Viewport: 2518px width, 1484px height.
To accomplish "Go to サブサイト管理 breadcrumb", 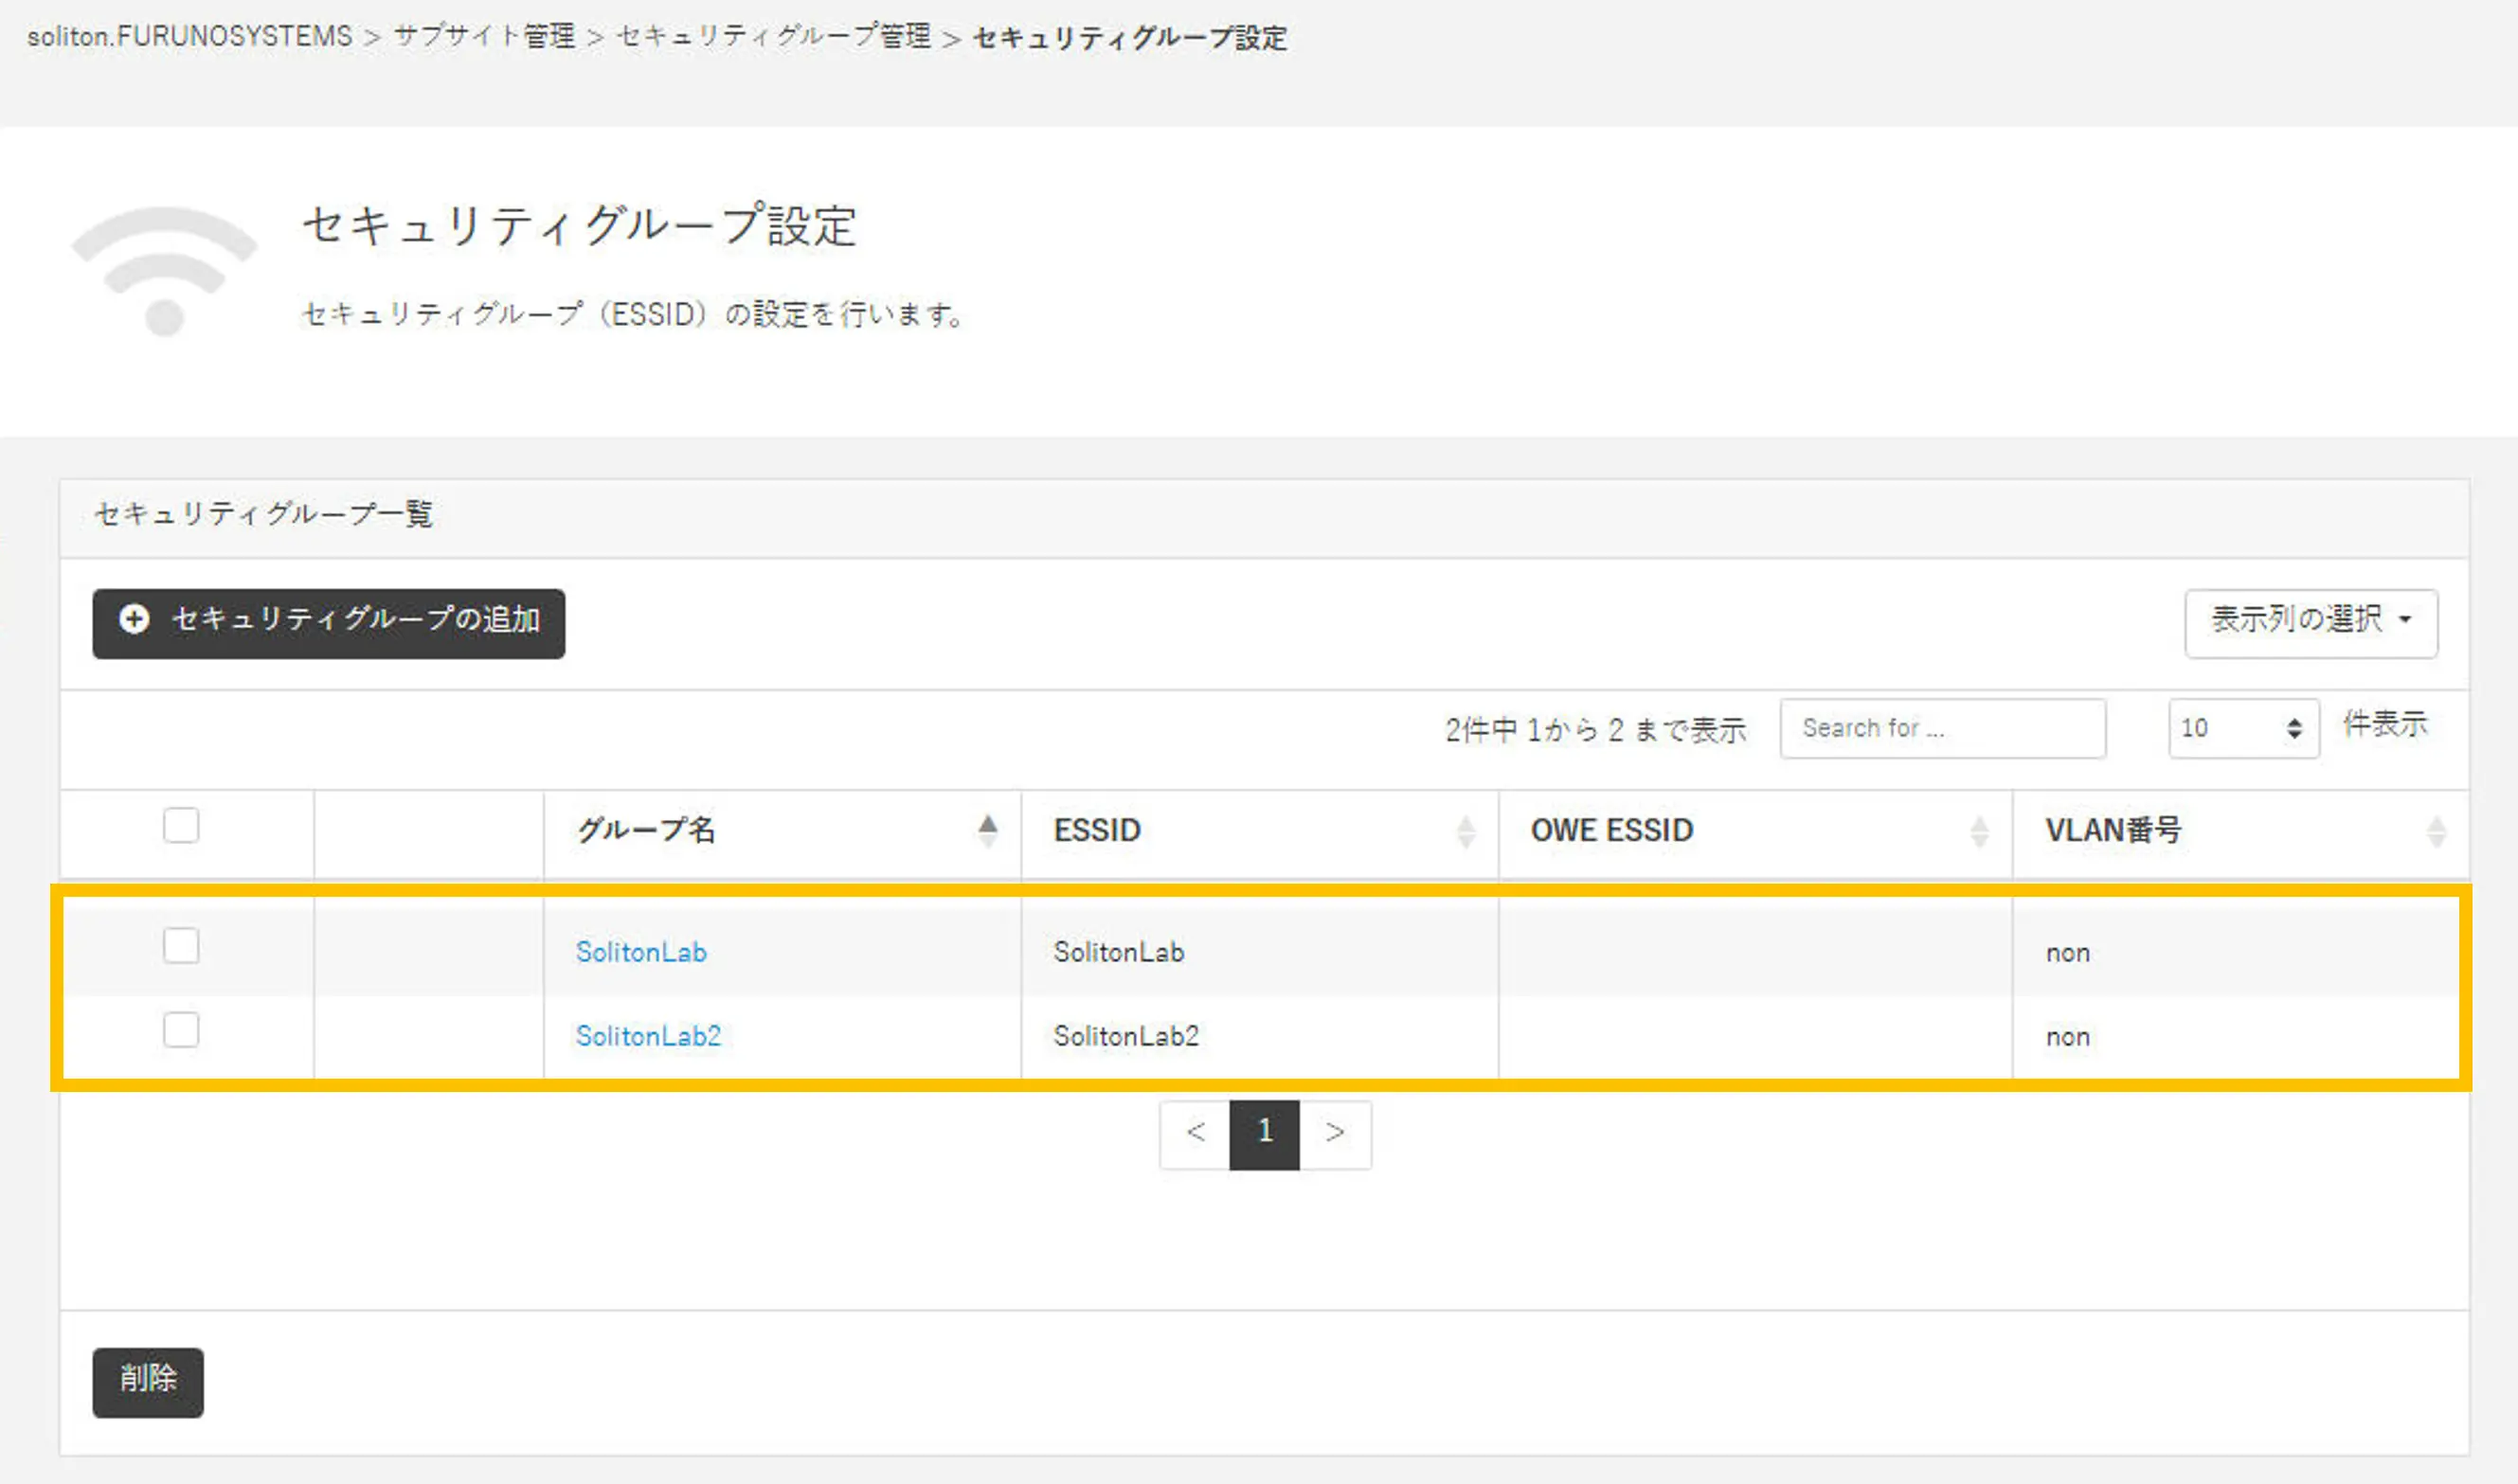I will tap(484, 37).
